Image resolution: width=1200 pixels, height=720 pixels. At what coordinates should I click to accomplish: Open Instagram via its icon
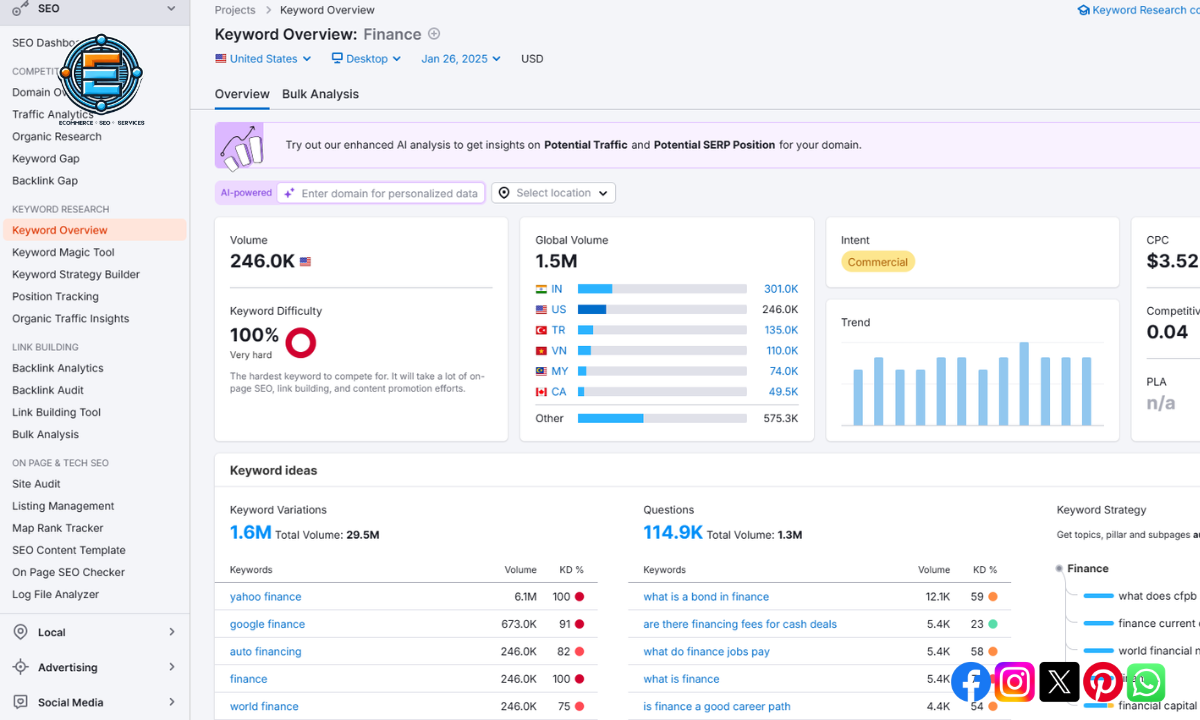(1014, 682)
